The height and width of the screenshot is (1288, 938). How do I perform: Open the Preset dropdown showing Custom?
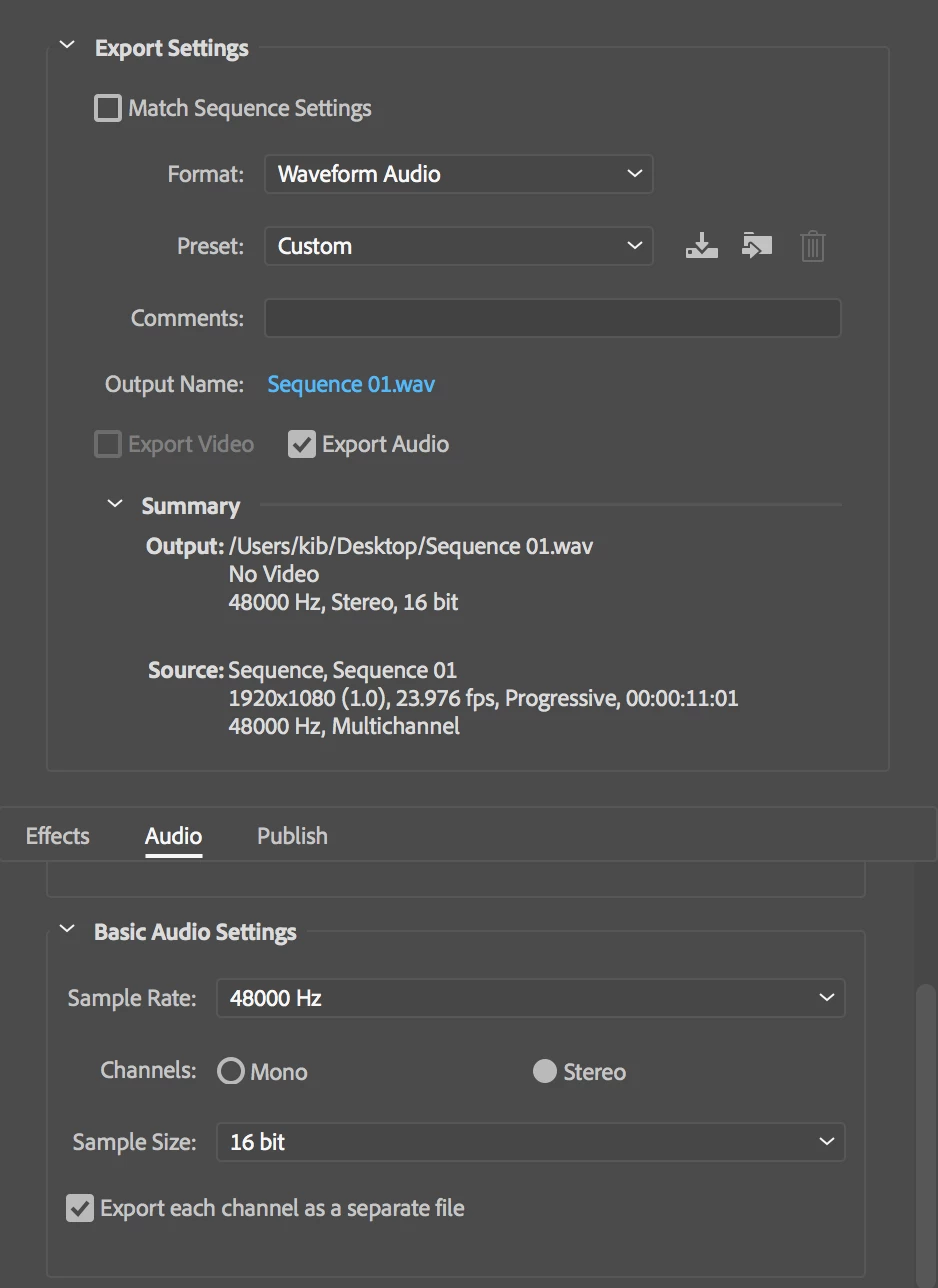tap(459, 246)
